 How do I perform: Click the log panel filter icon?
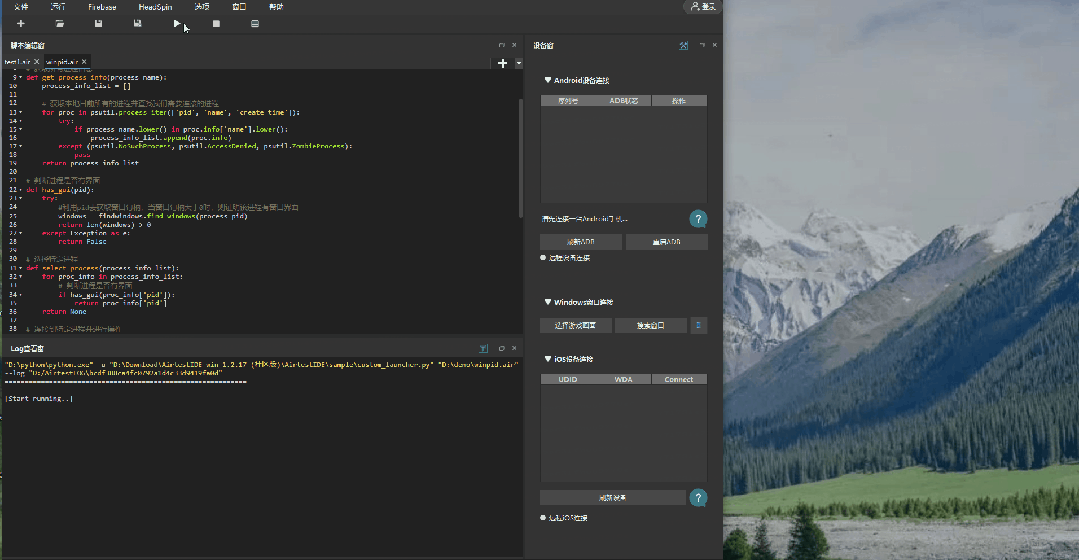click(x=484, y=349)
